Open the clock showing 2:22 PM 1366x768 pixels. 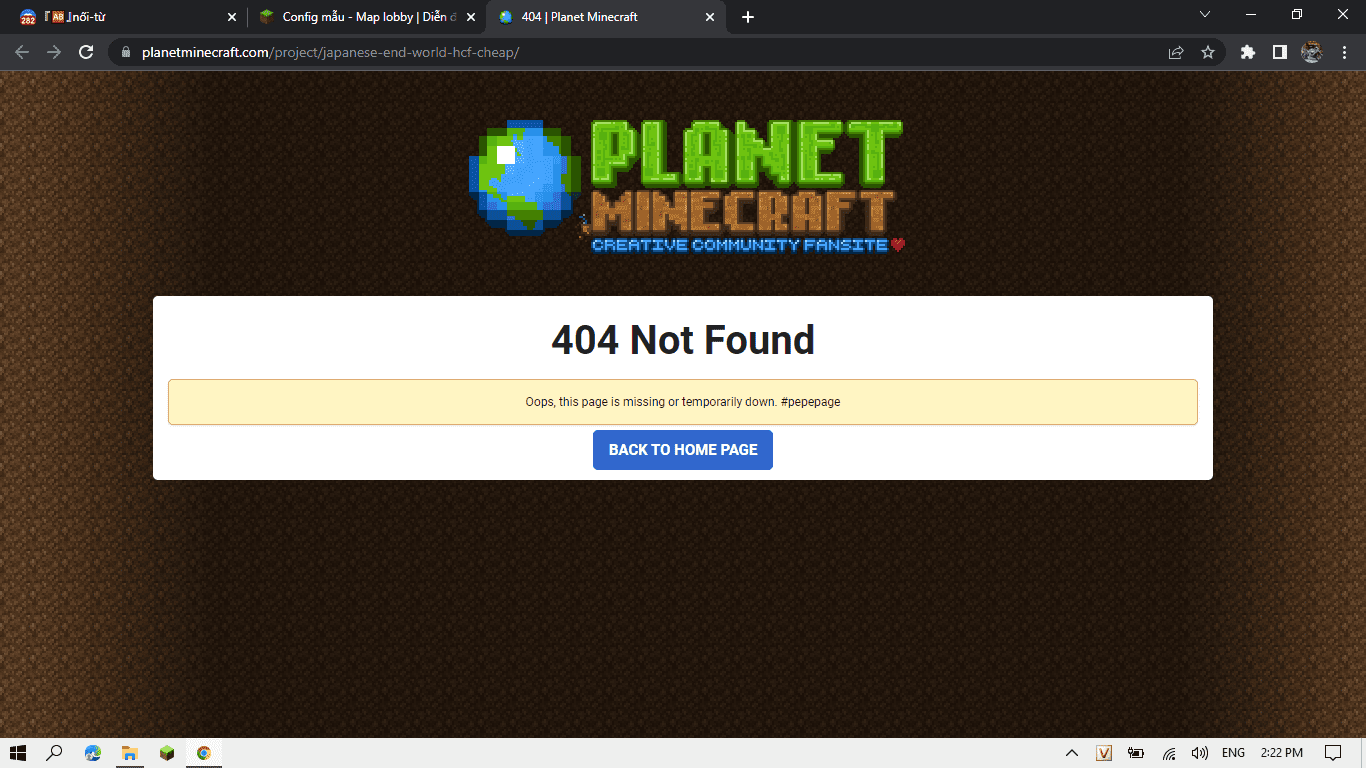click(1281, 753)
